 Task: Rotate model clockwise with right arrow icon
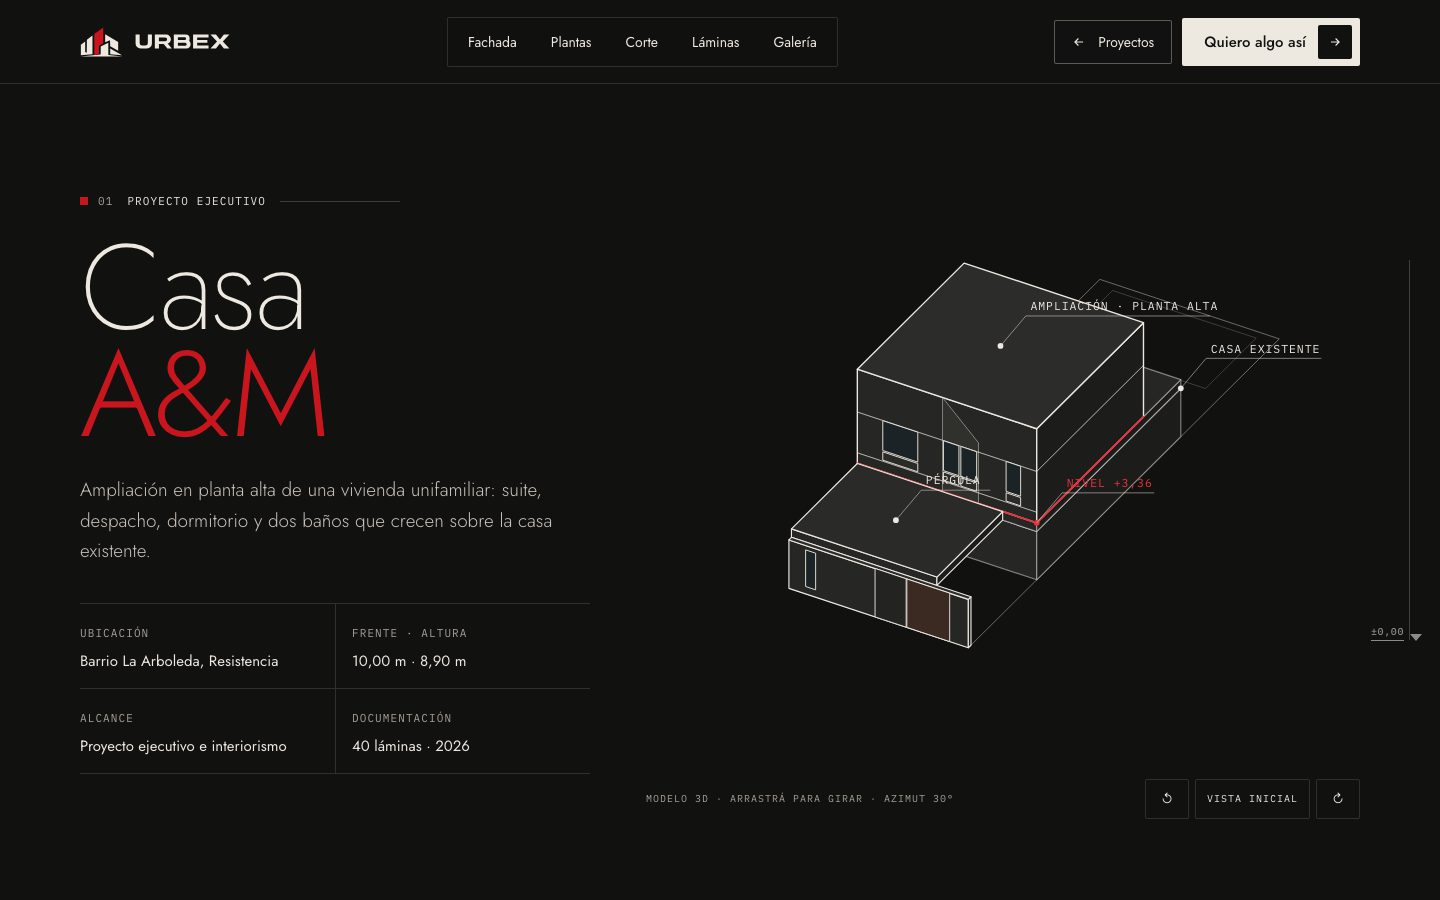pyautogui.click(x=1338, y=799)
